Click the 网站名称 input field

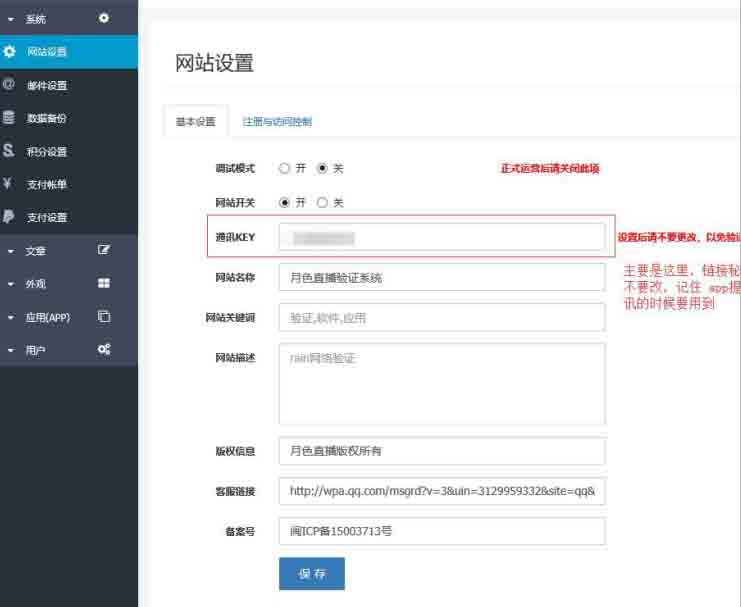pyautogui.click(x=442, y=277)
